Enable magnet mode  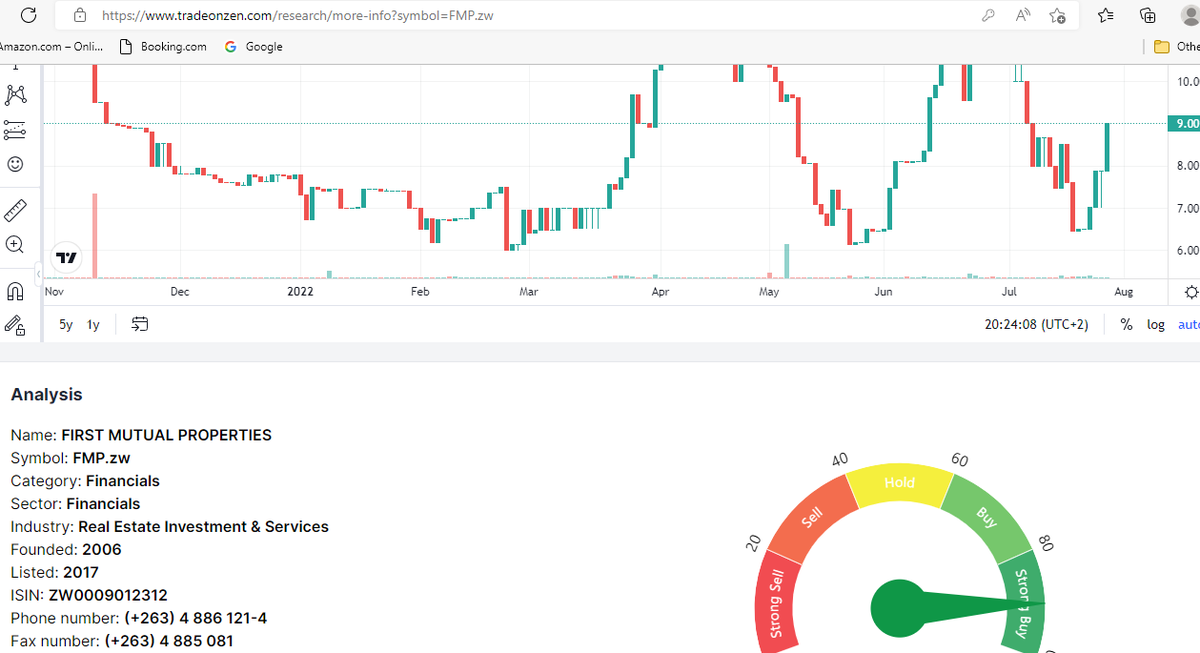15,290
